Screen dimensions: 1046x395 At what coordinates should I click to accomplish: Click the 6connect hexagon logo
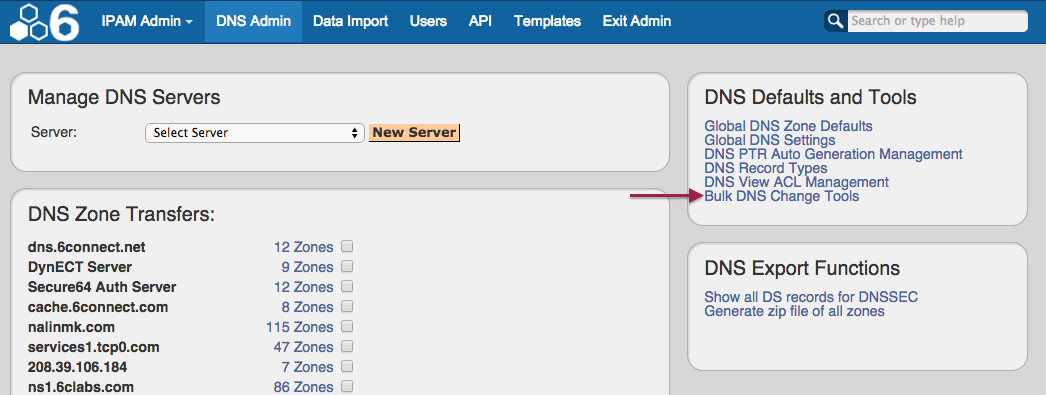[44, 22]
